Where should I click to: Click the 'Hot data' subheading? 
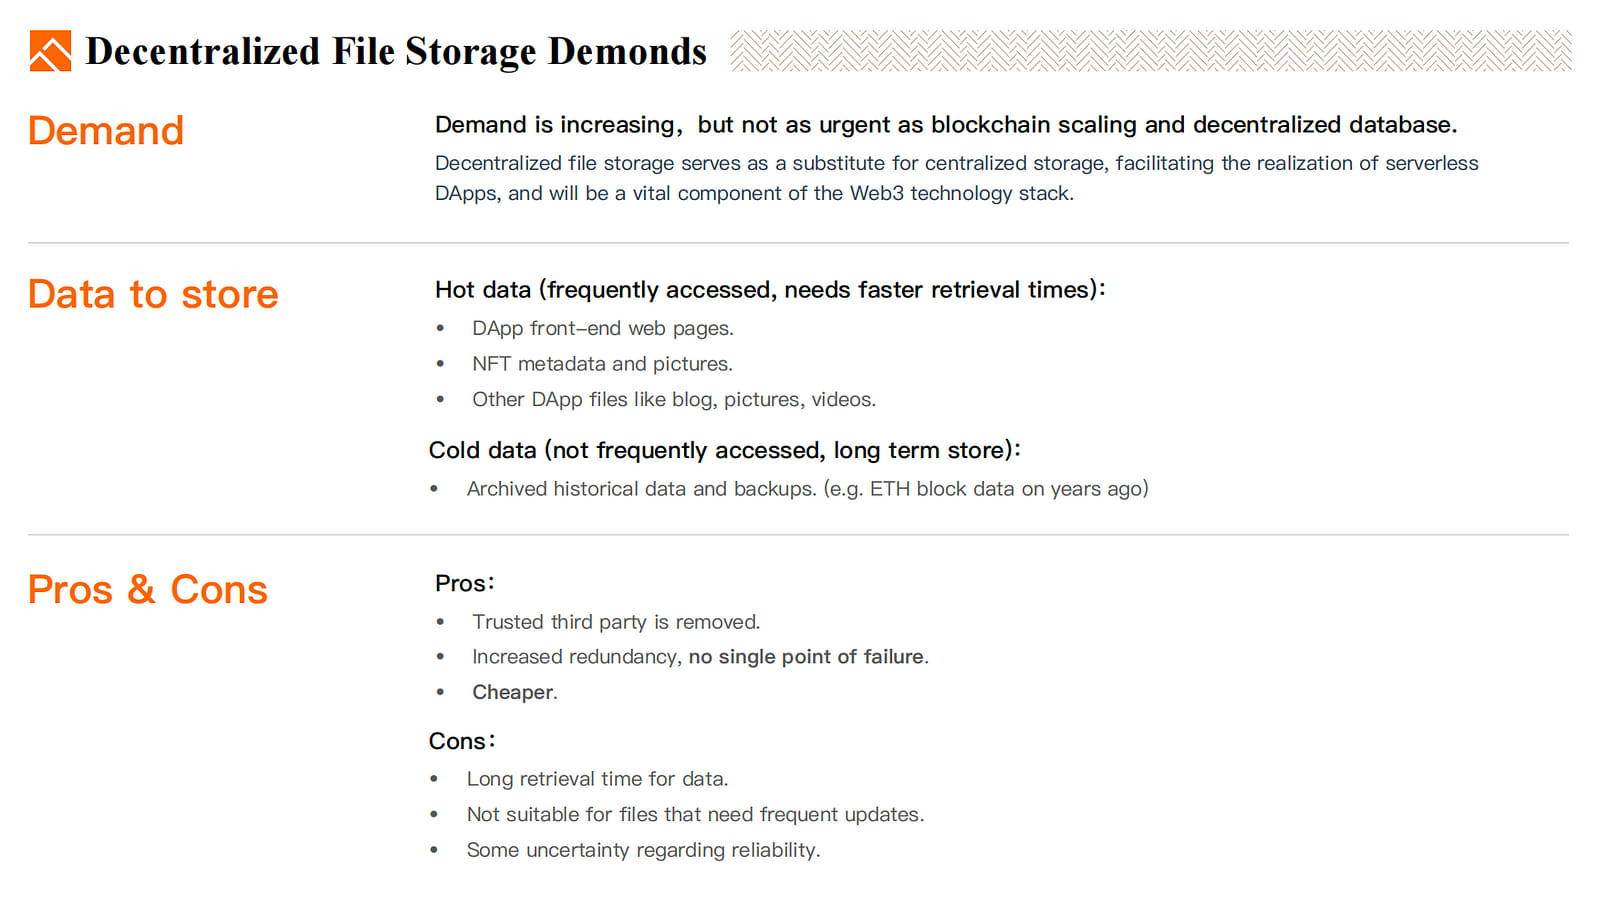coord(770,290)
